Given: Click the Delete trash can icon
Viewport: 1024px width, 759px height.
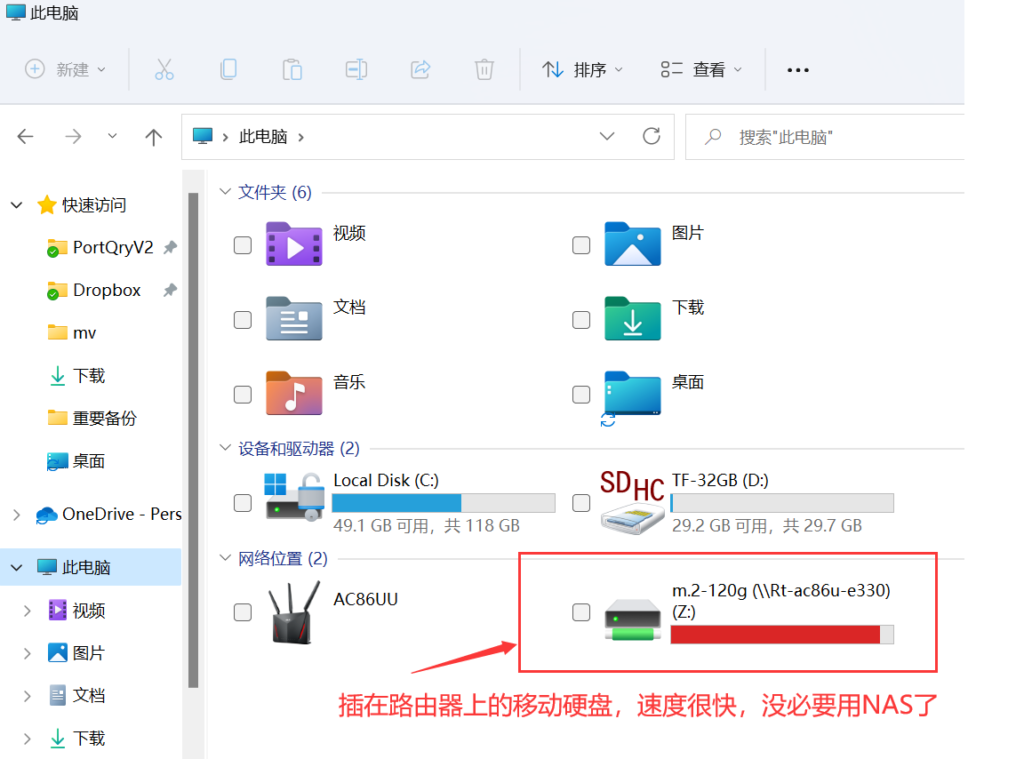Looking at the screenshot, I should point(484,69).
